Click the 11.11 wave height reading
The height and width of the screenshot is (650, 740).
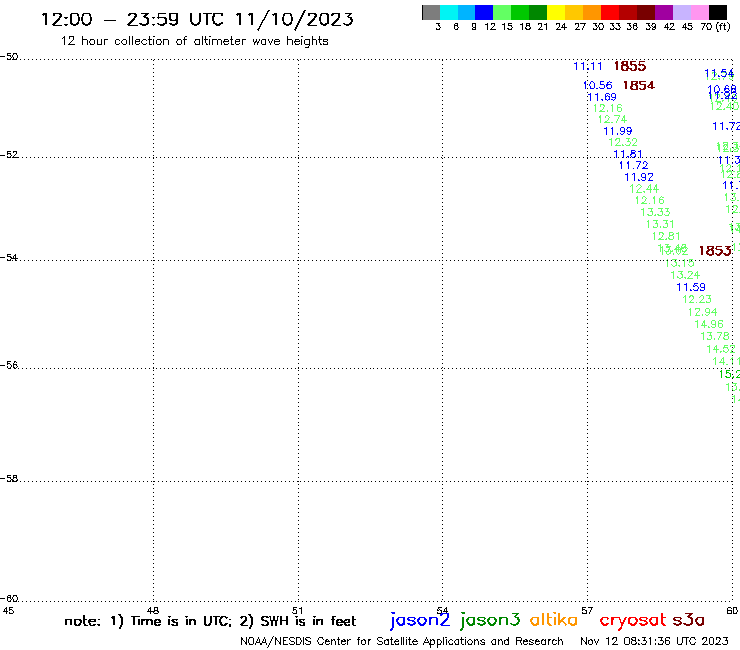tap(588, 66)
